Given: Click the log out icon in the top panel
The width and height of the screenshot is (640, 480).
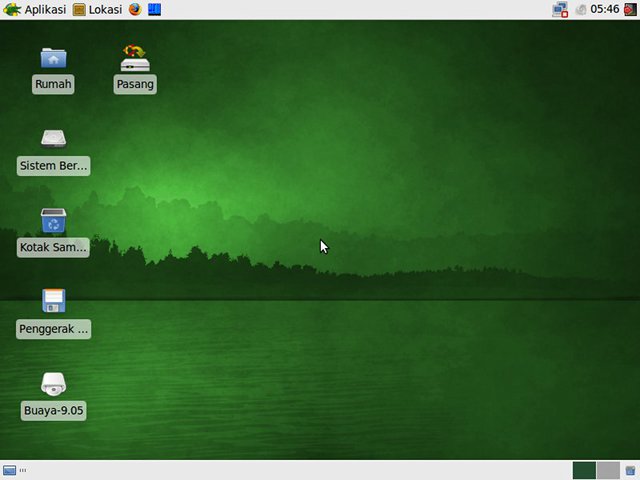Looking at the screenshot, I should [630, 9].
